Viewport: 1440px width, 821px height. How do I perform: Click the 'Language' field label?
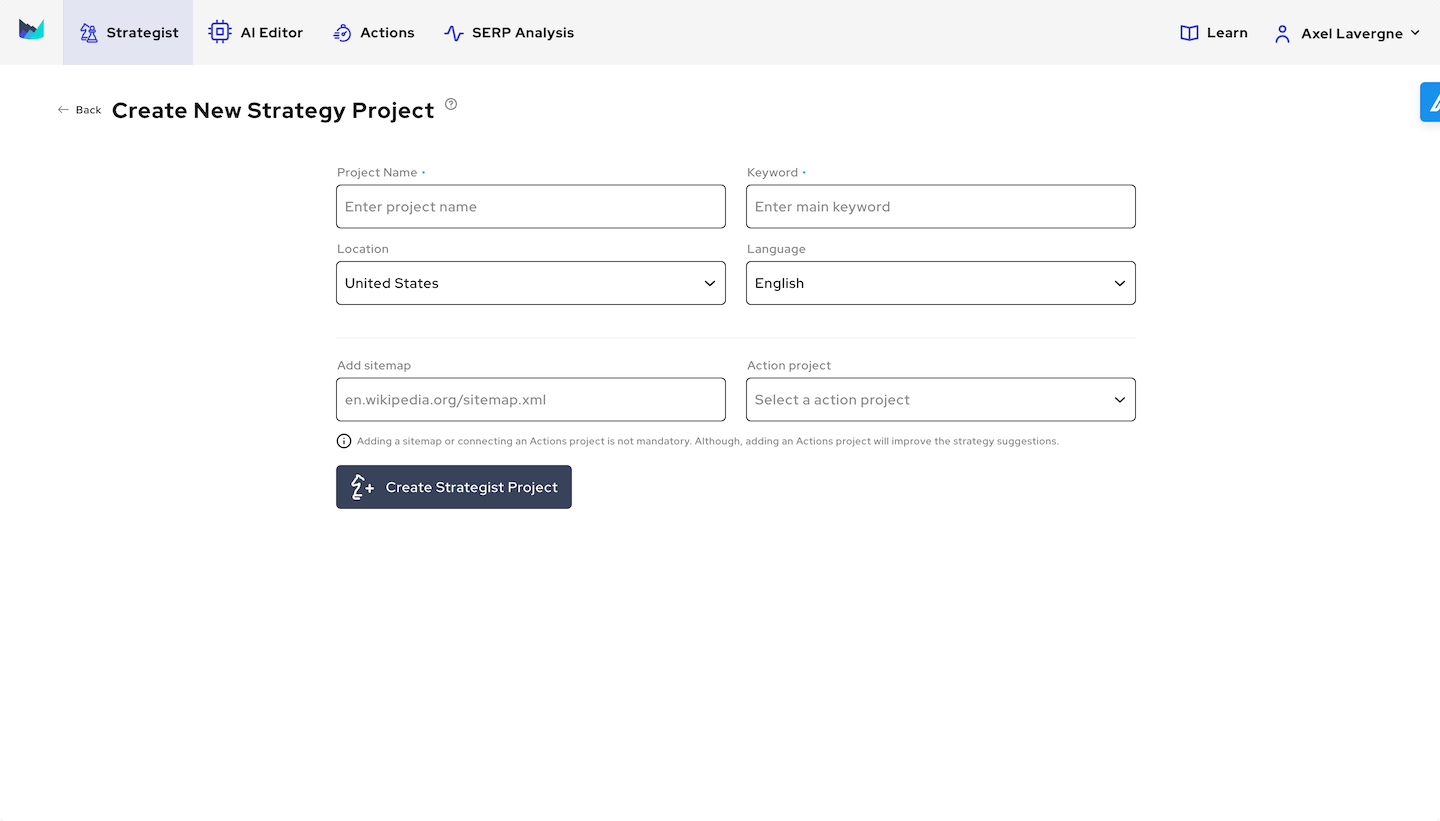pyautogui.click(x=776, y=248)
